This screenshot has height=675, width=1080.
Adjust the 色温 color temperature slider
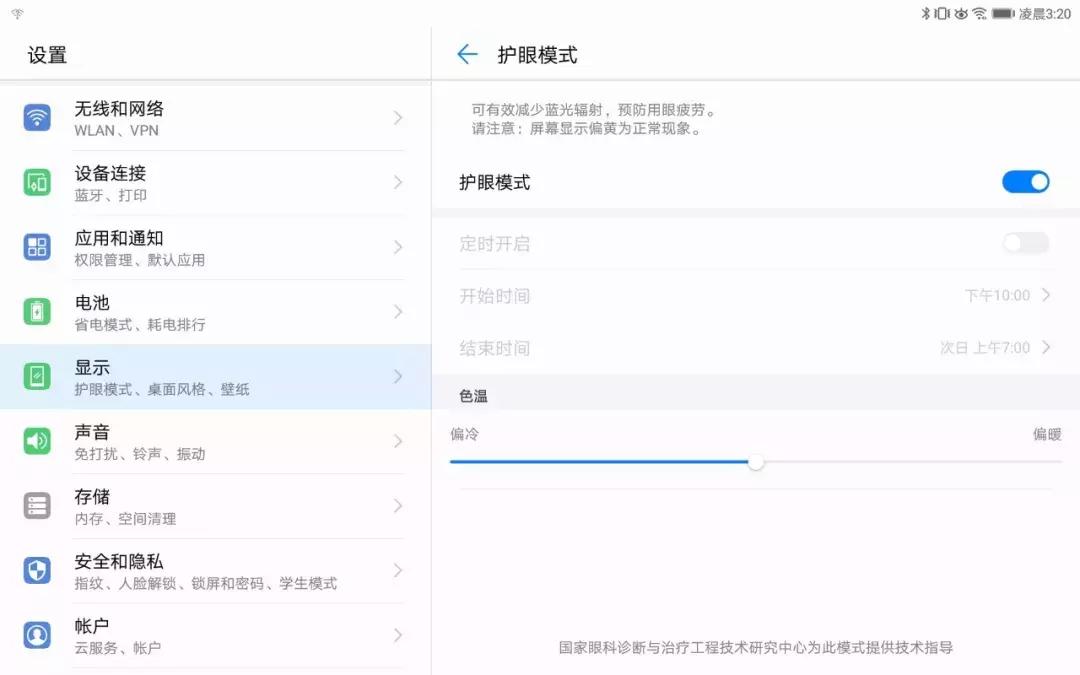coord(756,463)
